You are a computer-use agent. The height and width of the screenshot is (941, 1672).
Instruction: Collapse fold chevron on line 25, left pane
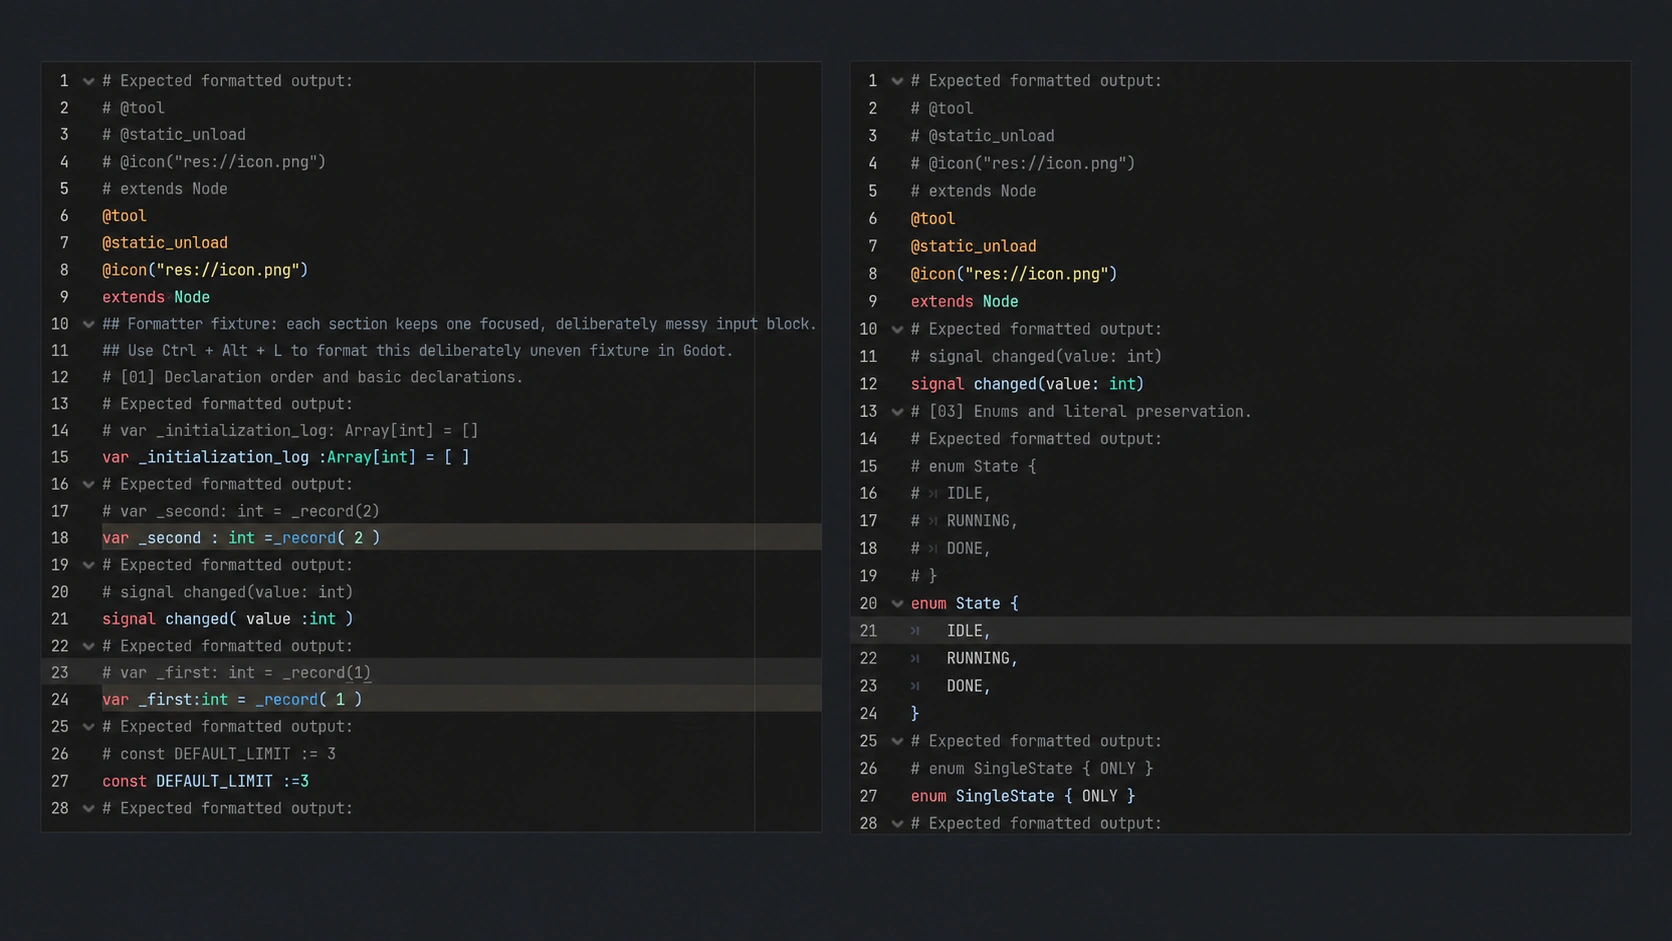[x=88, y=727]
